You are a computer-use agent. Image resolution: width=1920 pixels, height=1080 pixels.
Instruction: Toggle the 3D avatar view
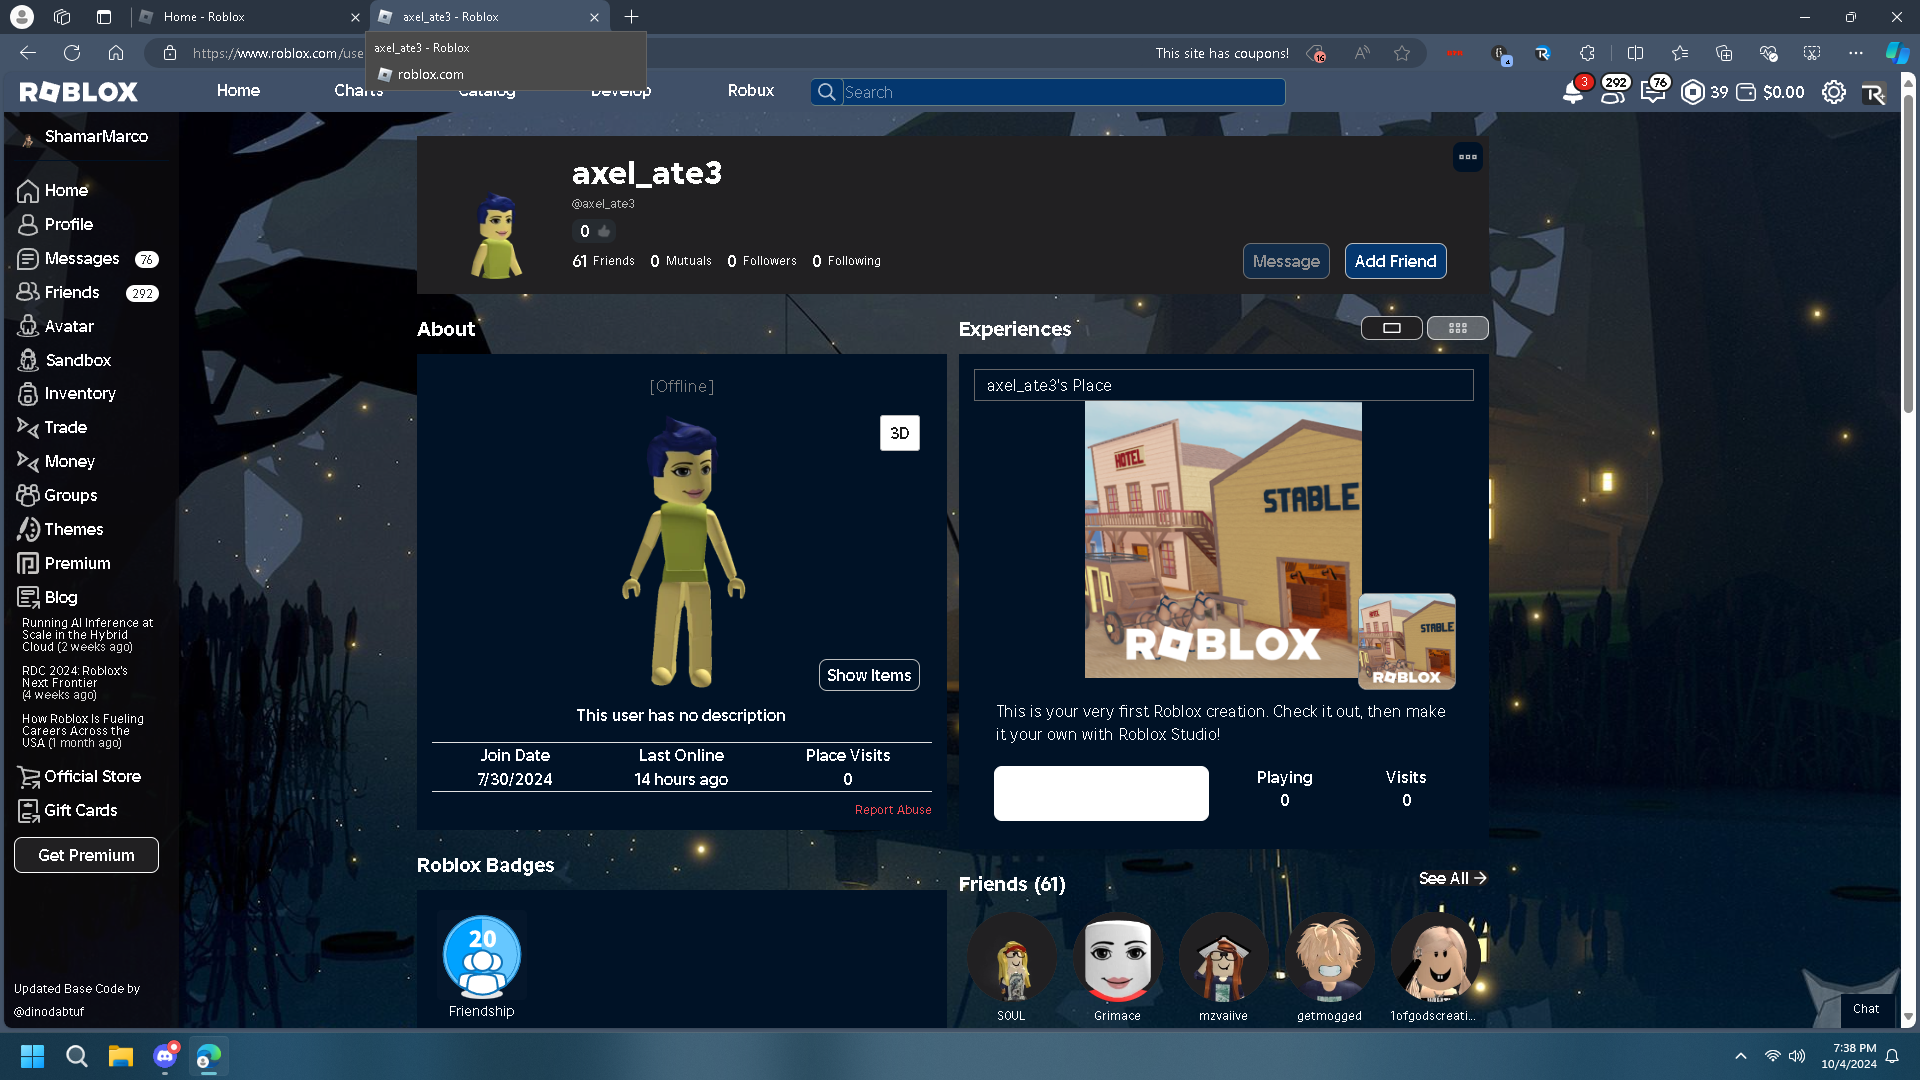click(900, 433)
